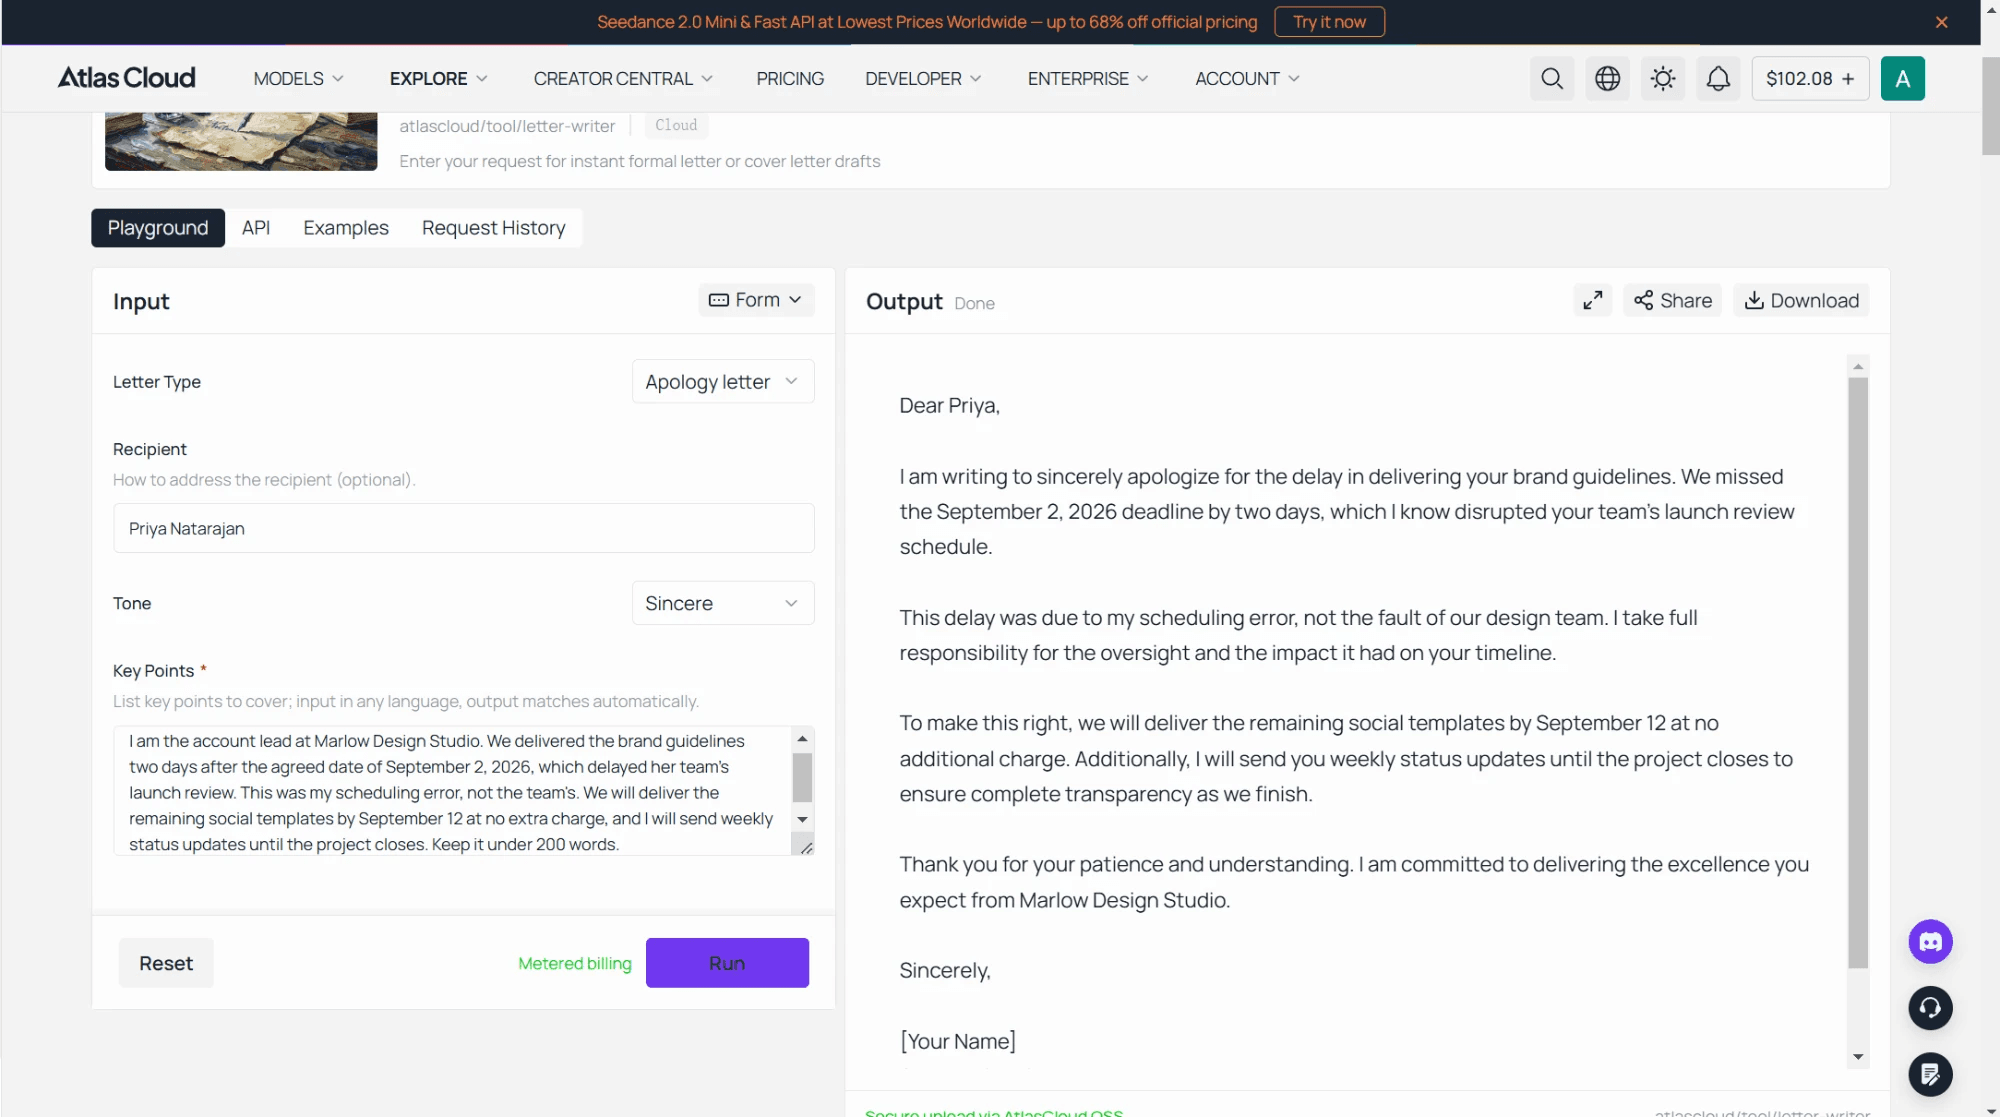
Task: Click the Reset button
Action: (x=166, y=964)
